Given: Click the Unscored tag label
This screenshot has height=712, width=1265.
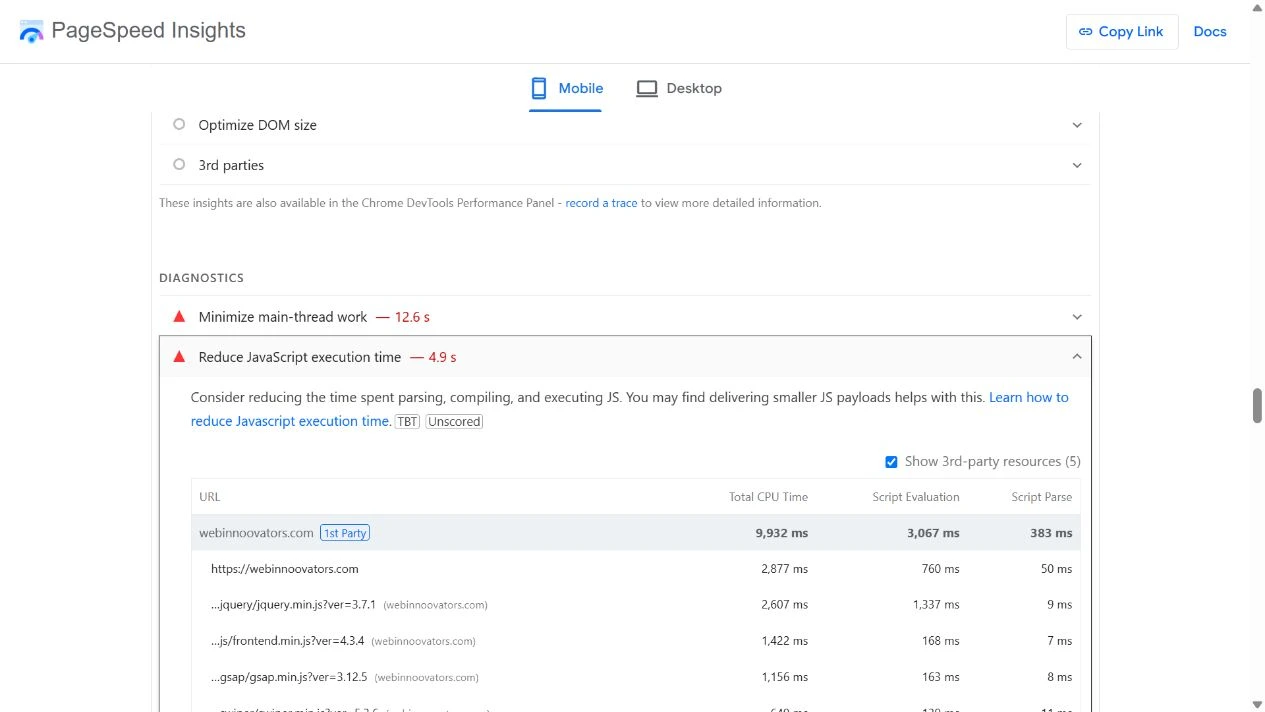Looking at the screenshot, I should [454, 422].
